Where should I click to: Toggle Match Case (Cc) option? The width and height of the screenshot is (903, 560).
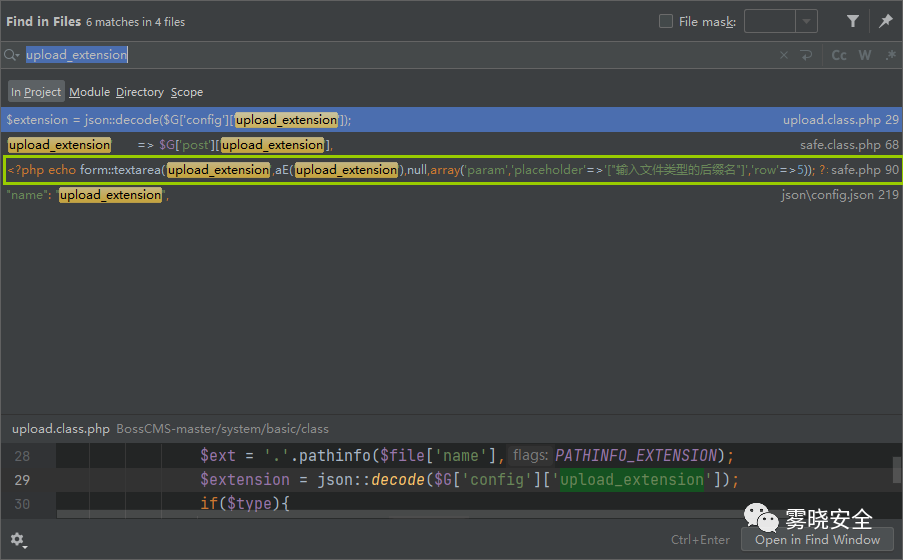click(839, 55)
